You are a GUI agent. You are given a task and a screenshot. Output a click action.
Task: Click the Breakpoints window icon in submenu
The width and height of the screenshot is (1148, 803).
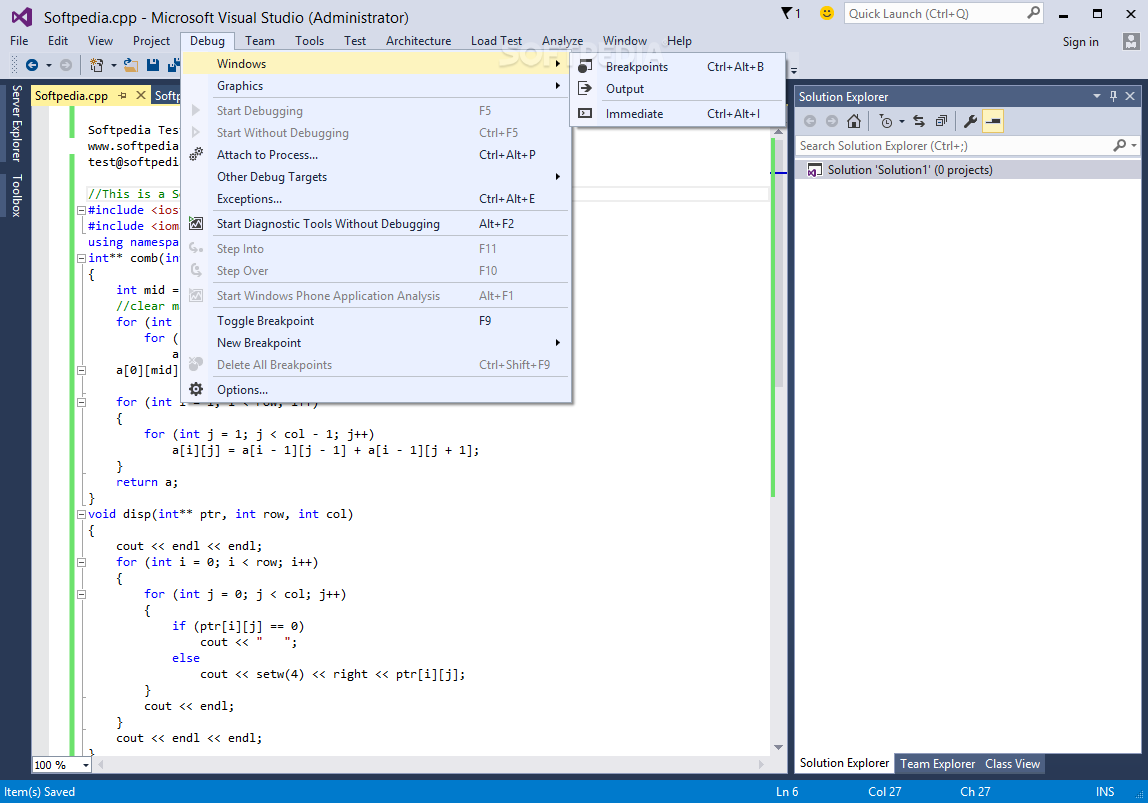tap(585, 67)
